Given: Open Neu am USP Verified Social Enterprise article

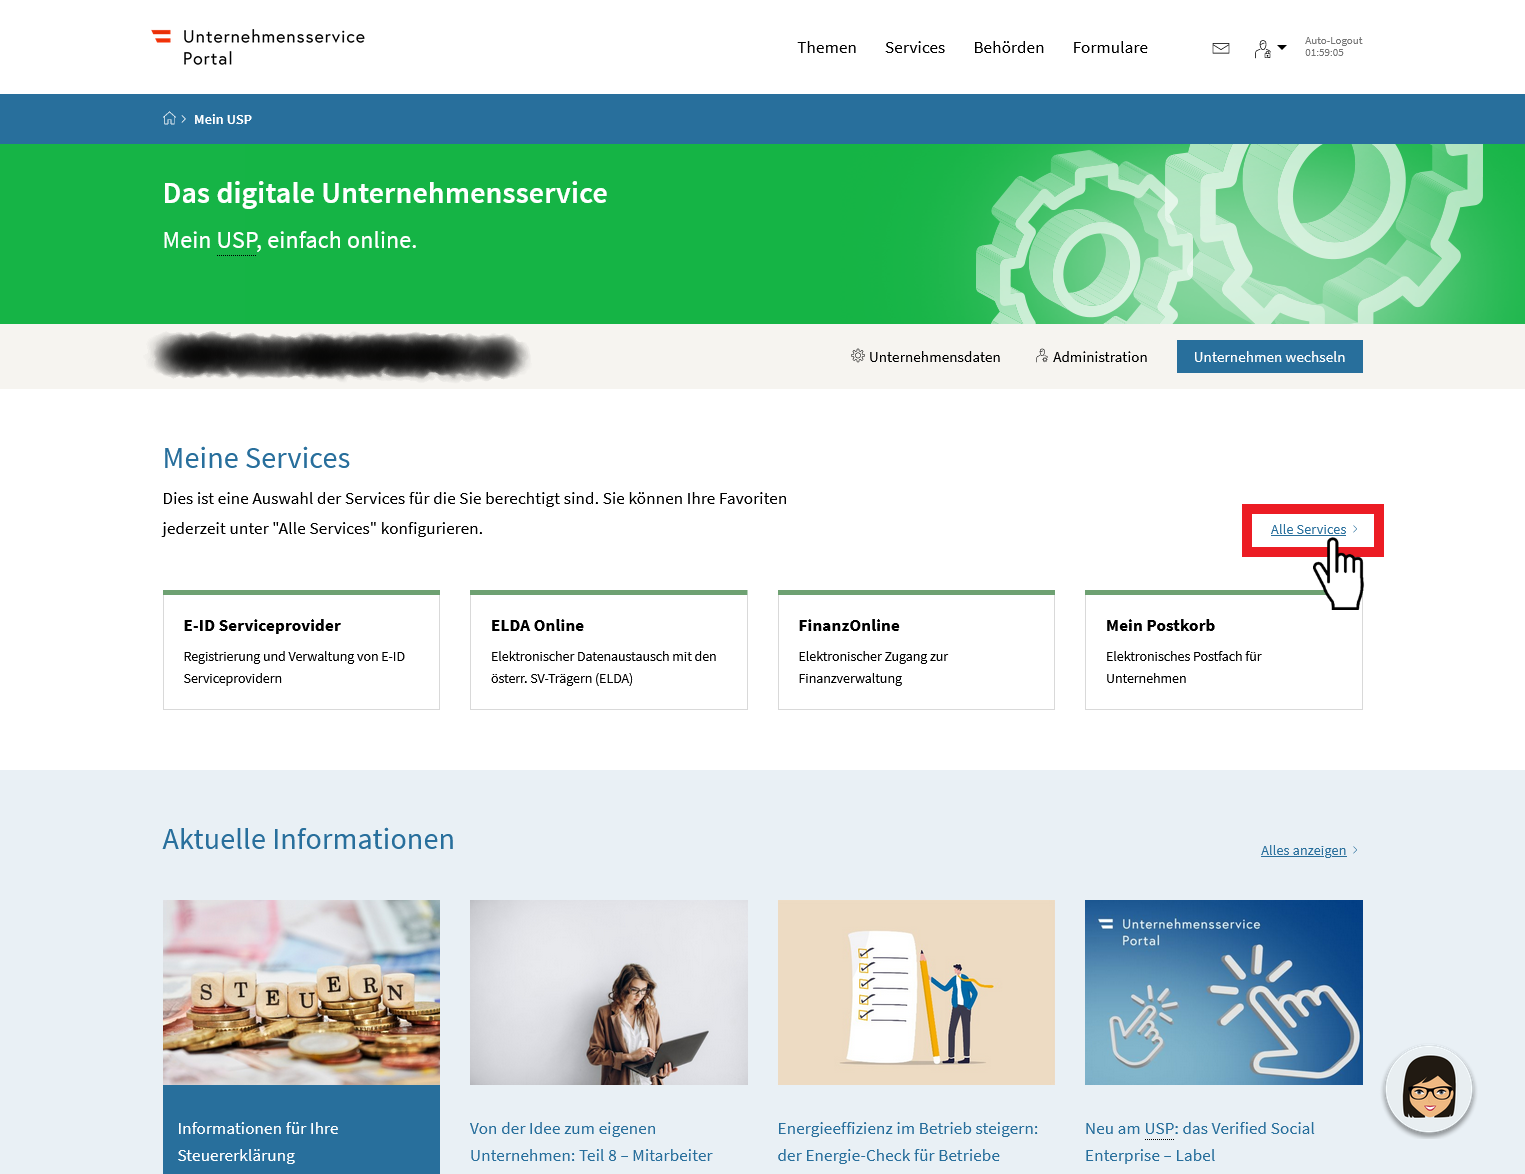Looking at the screenshot, I should tap(1200, 1141).
